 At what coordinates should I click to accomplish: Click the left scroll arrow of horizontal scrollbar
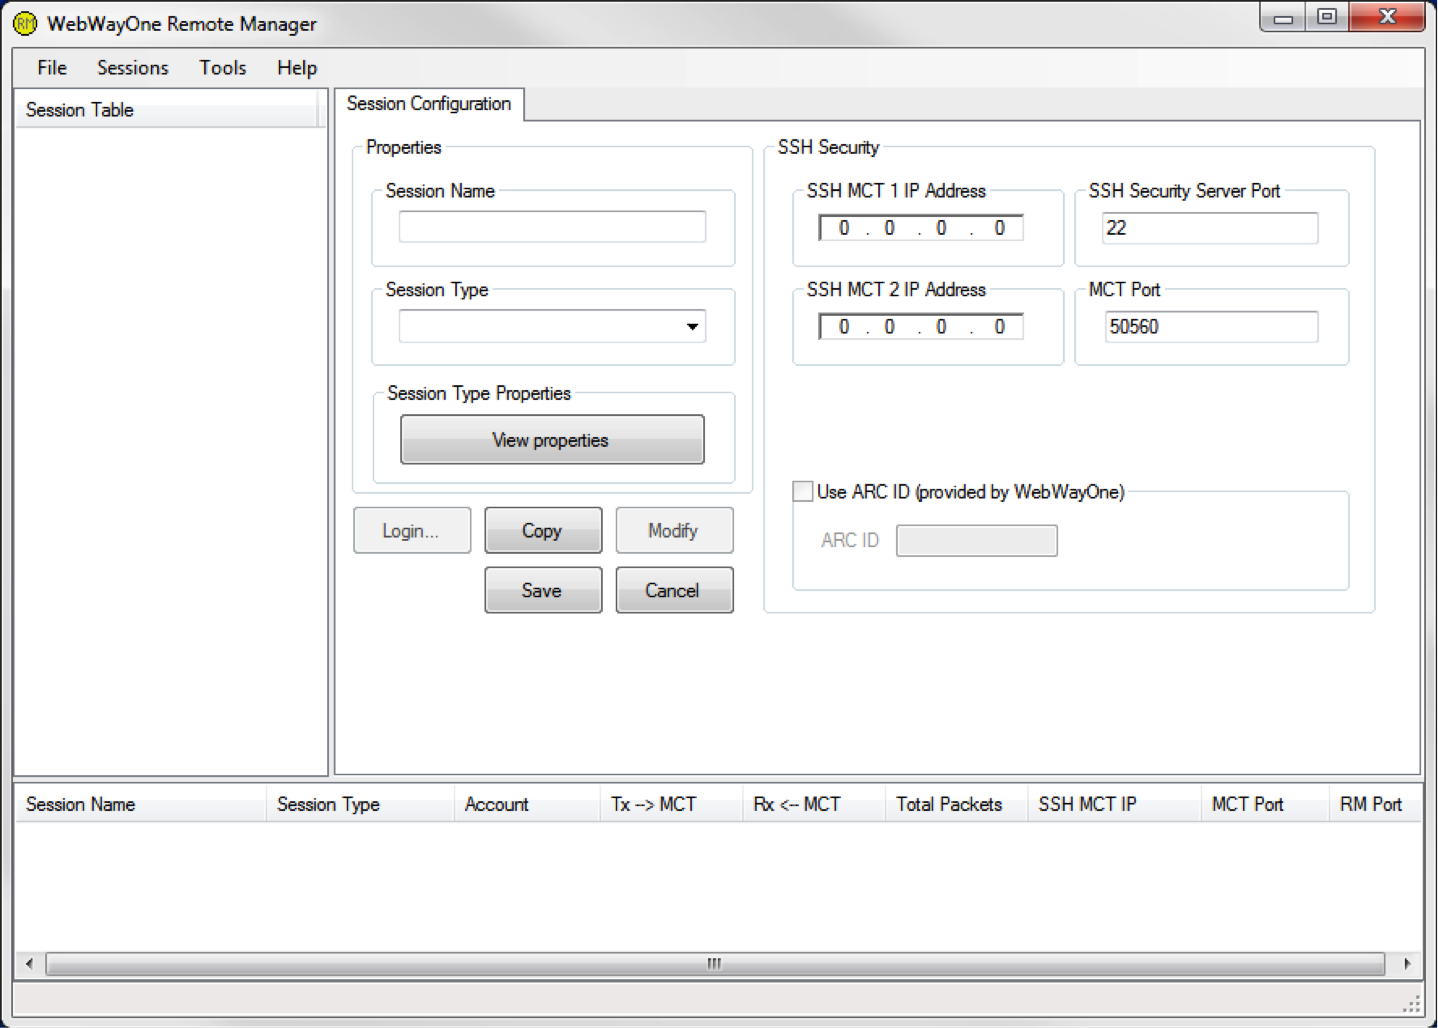coord(29,964)
